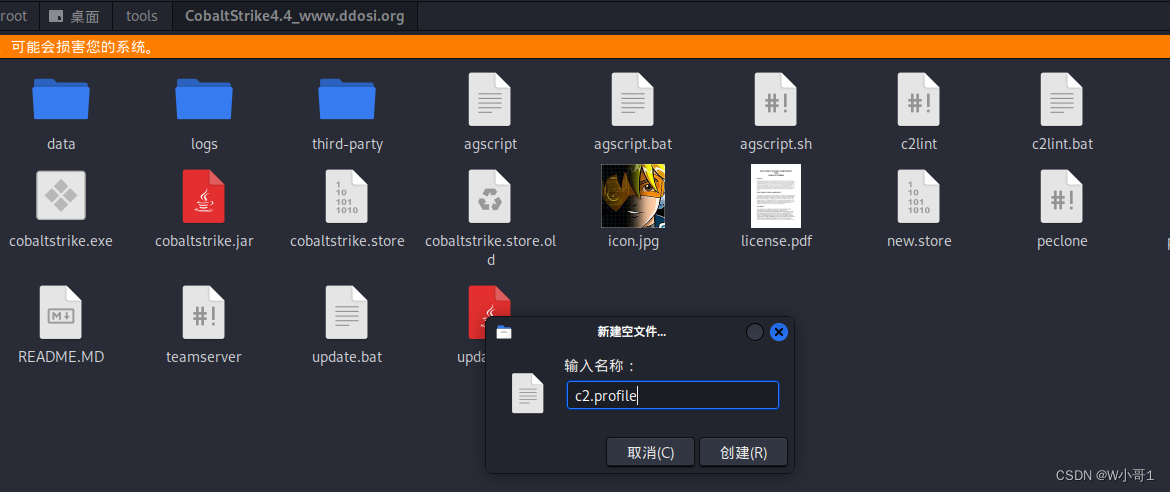Select the cobaltstrike.store binary icon

click(347, 196)
